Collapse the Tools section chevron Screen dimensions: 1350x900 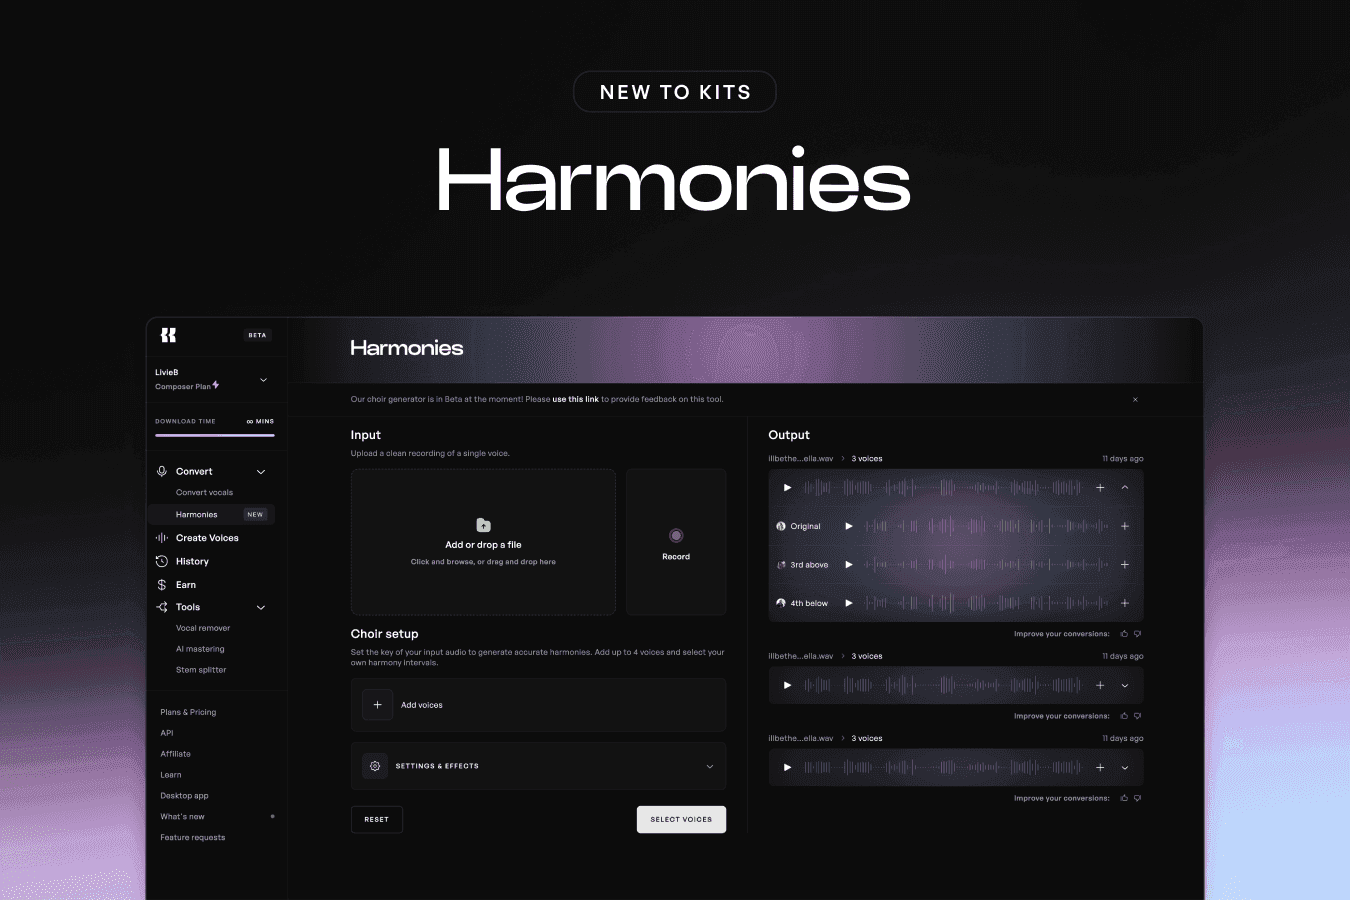click(x=261, y=608)
